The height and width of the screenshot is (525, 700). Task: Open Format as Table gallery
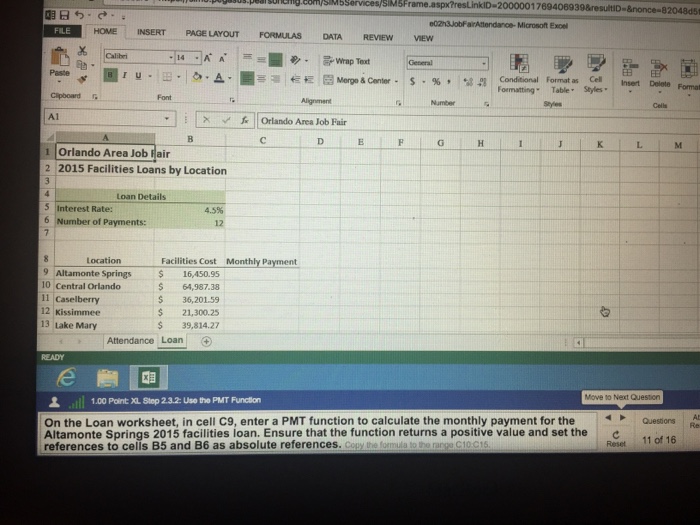(562, 75)
